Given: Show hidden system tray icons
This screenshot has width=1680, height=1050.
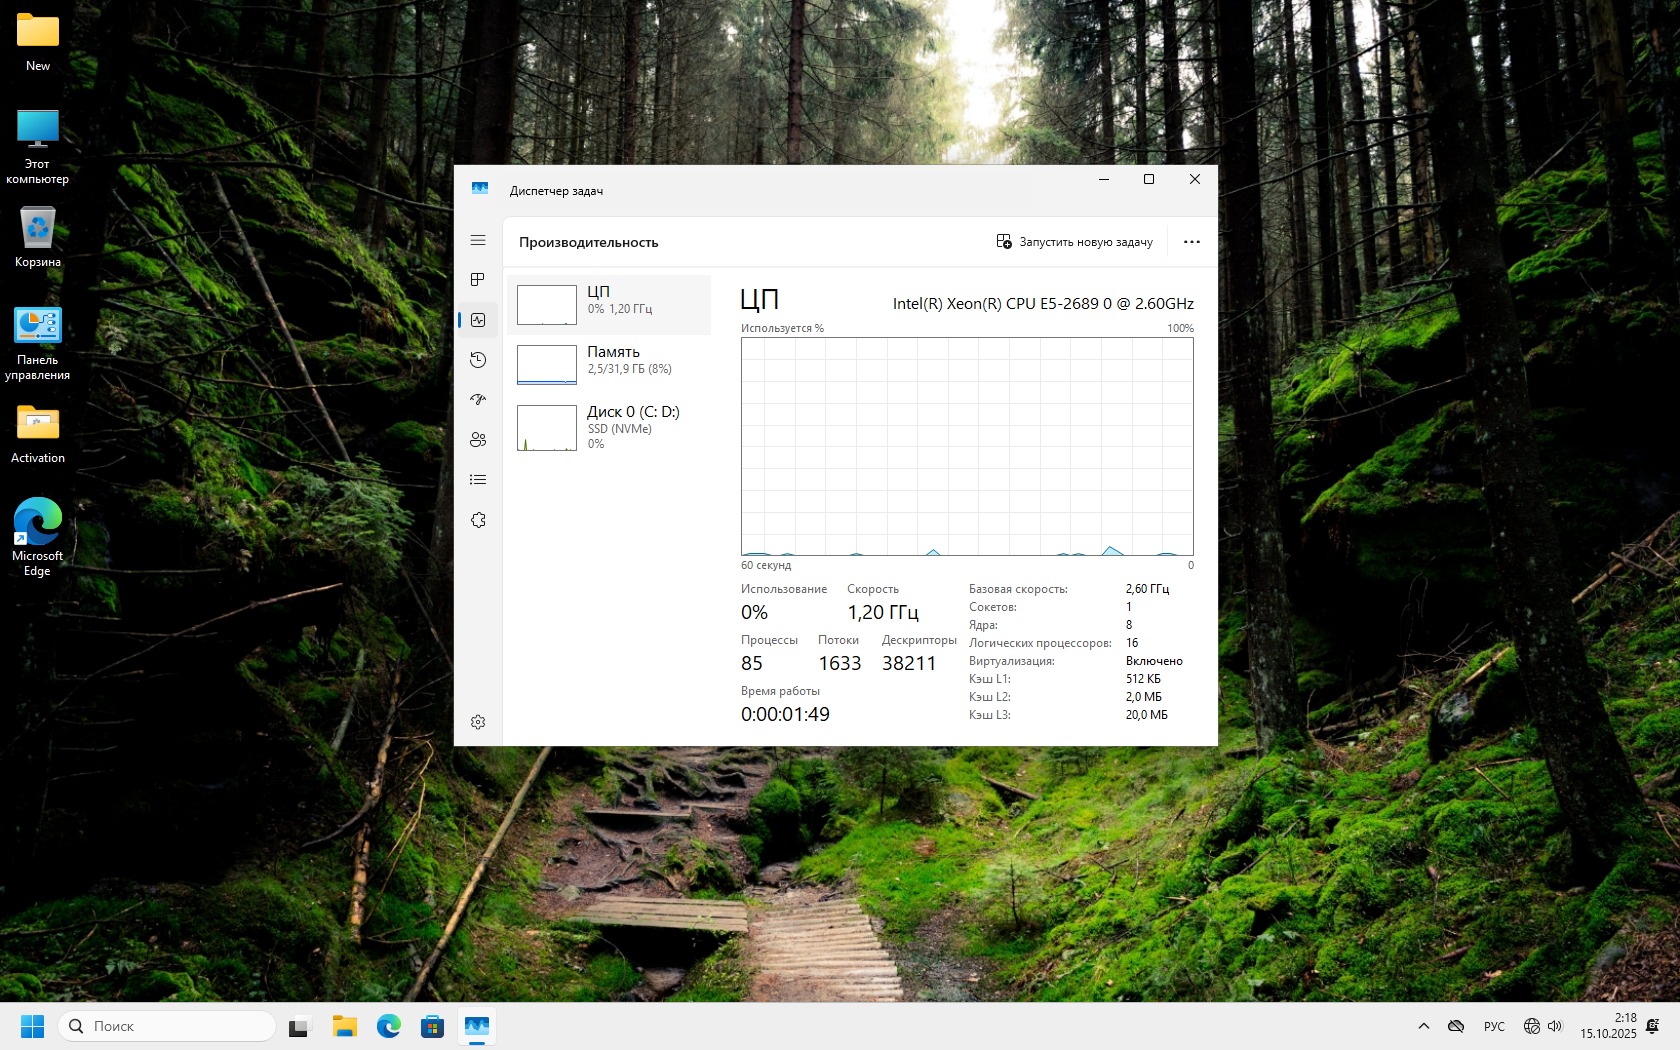Looking at the screenshot, I should click(x=1423, y=1026).
